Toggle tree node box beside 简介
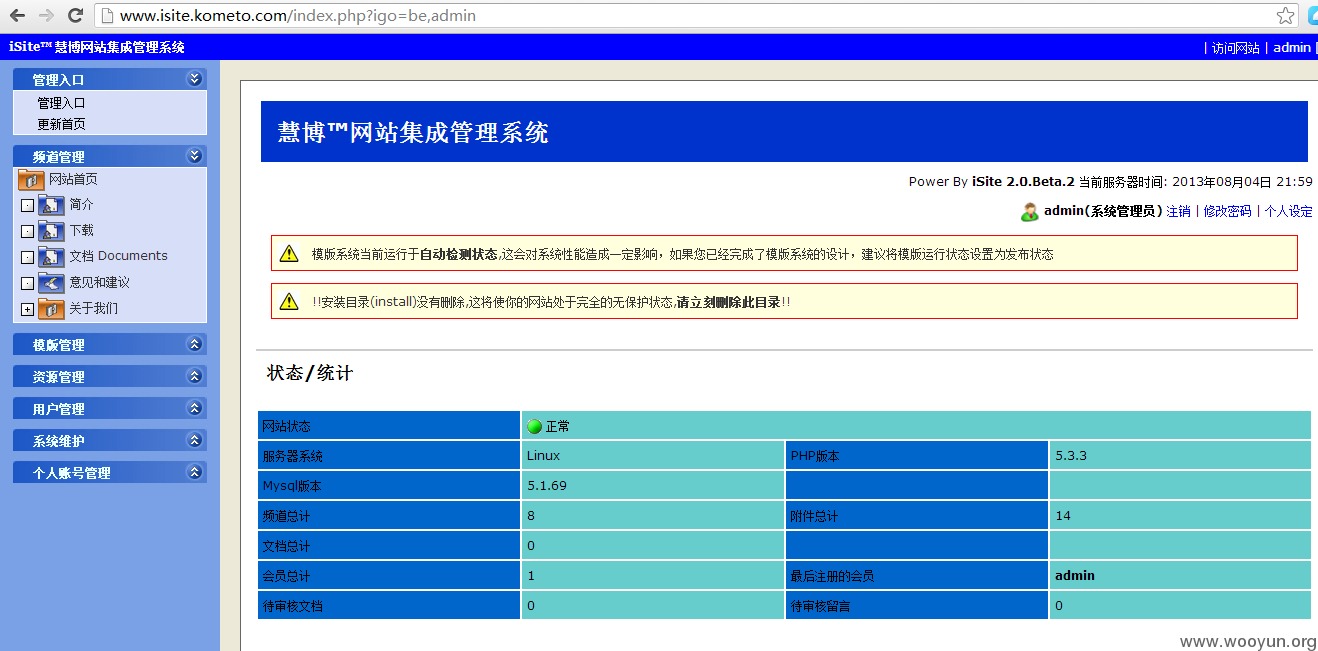 (x=27, y=206)
